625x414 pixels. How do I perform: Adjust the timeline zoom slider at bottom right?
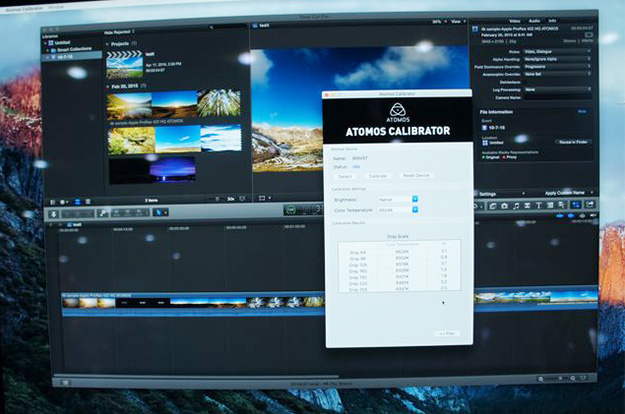coord(560,378)
